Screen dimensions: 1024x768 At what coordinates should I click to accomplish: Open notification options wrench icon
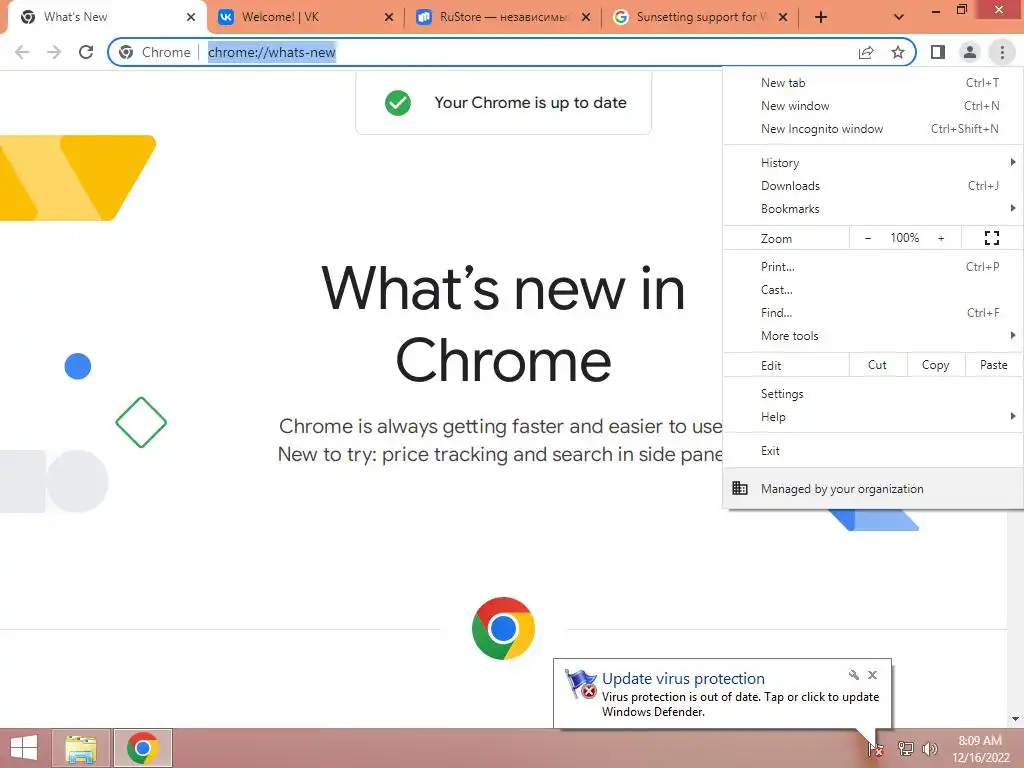(x=854, y=675)
